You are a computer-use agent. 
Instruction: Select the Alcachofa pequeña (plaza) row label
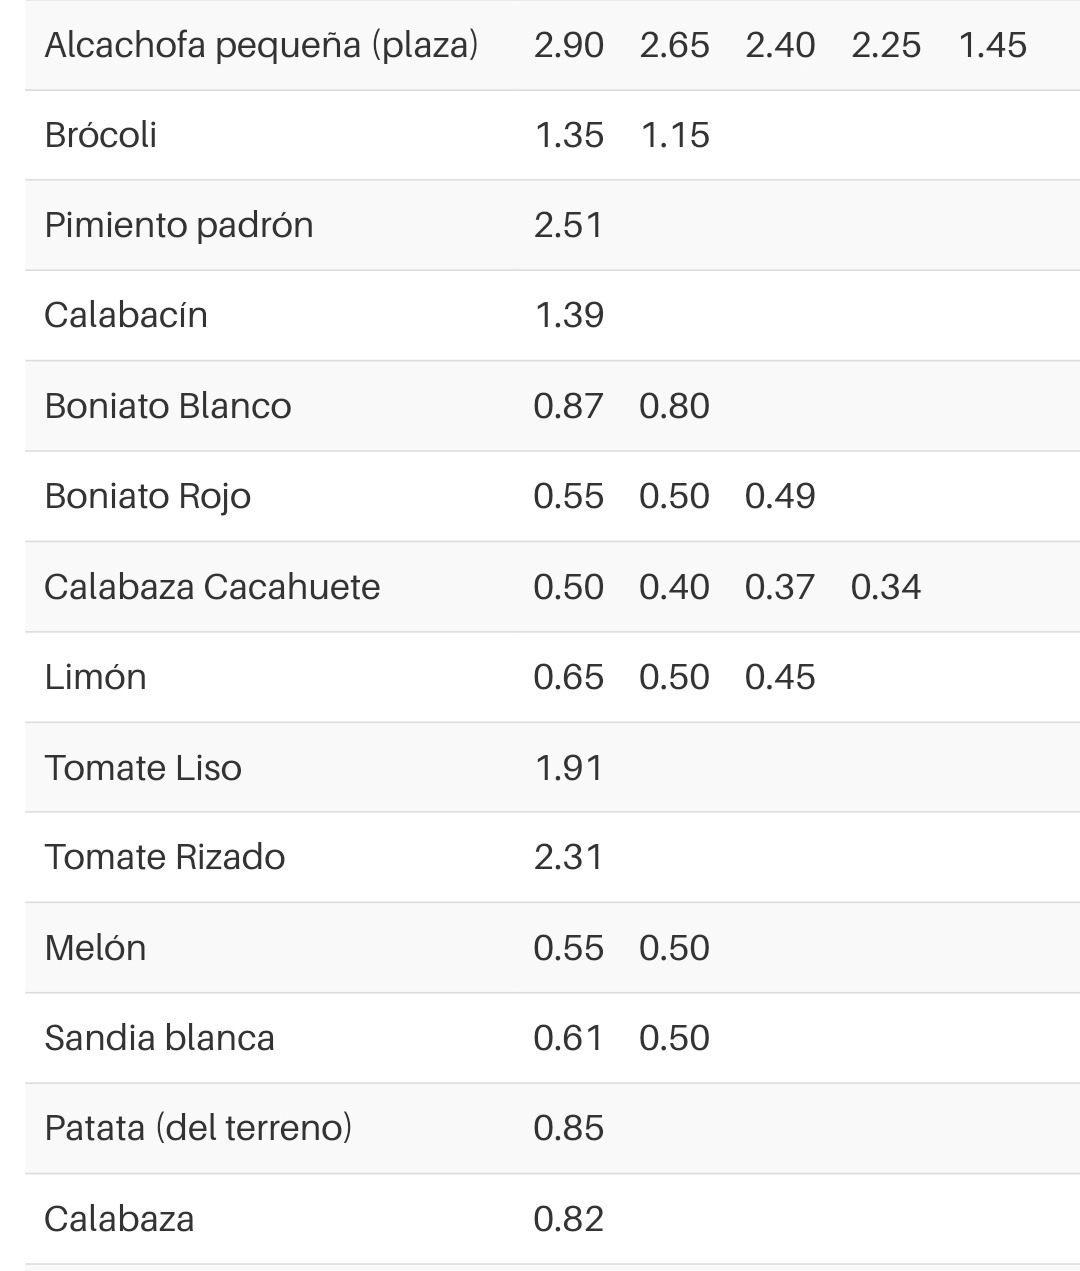click(261, 46)
